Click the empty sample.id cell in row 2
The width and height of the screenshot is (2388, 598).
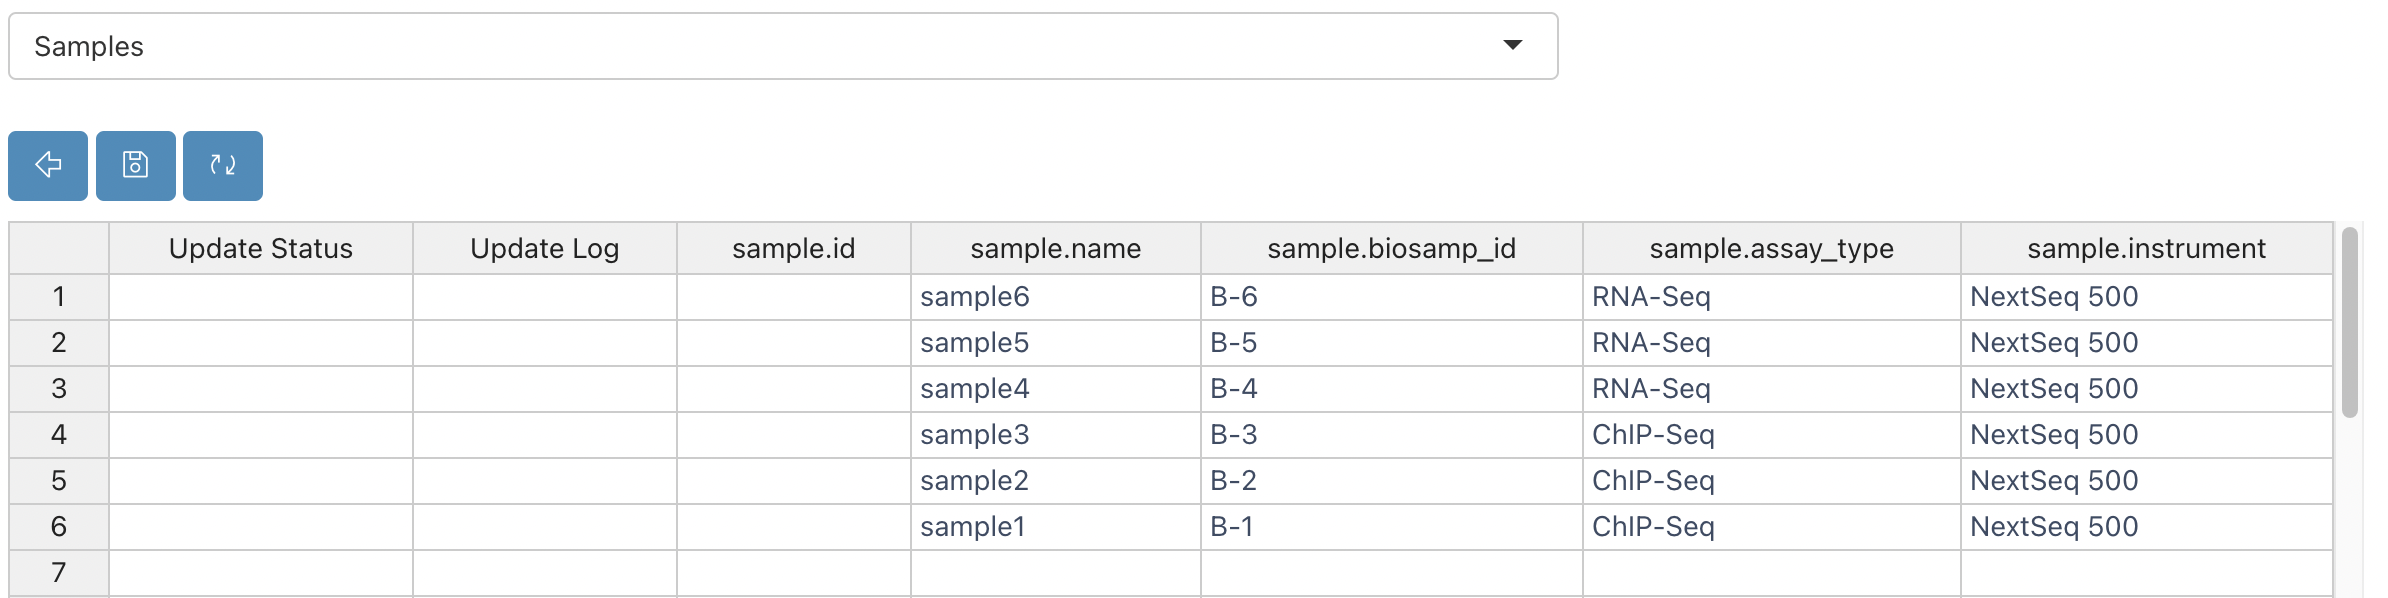coord(794,343)
